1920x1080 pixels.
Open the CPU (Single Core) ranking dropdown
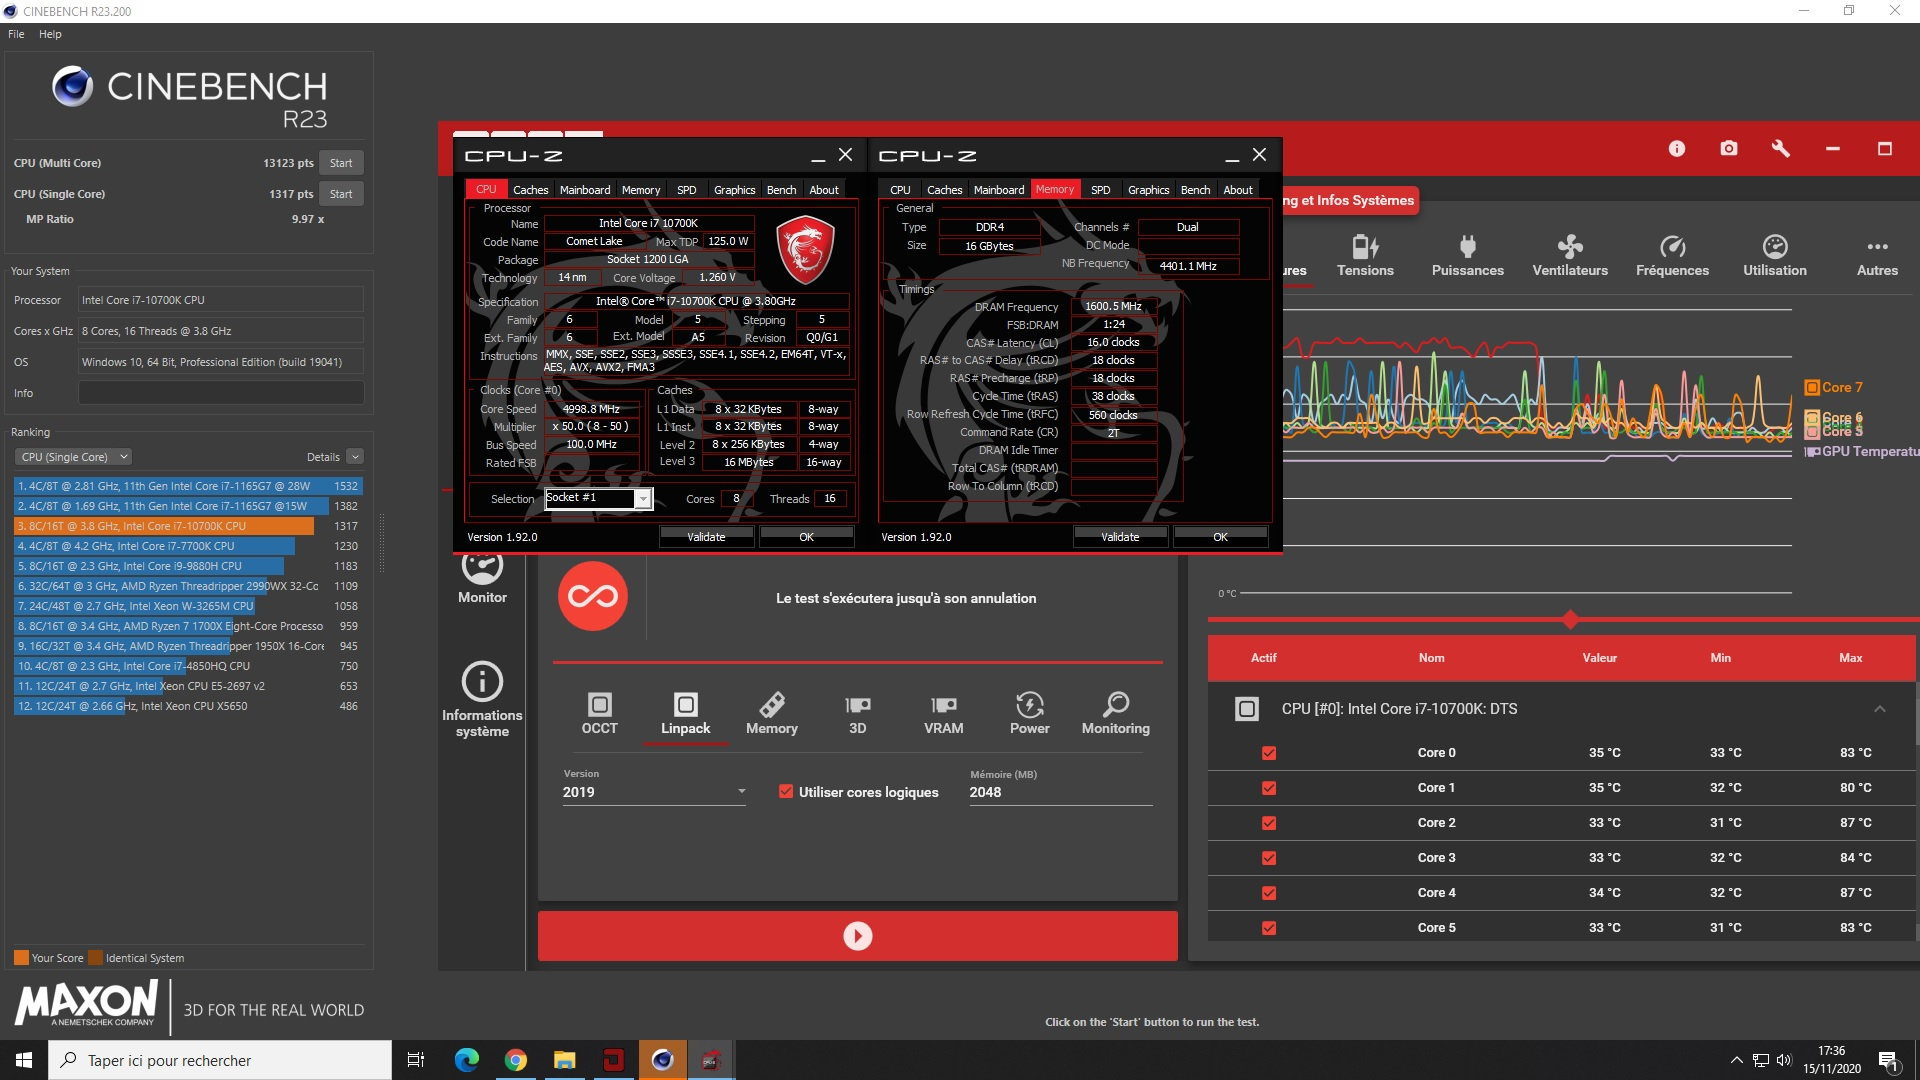pos(74,457)
